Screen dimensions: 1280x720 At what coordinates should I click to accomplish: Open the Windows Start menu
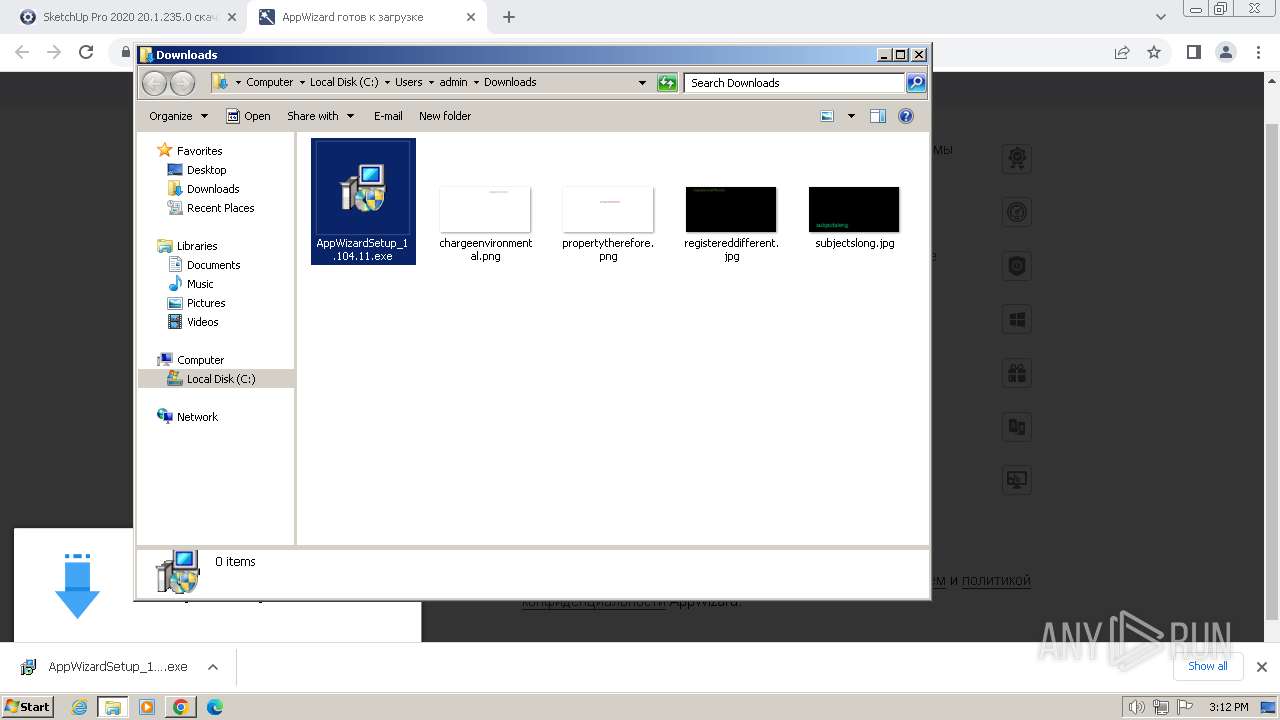click(x=28, y=706)
